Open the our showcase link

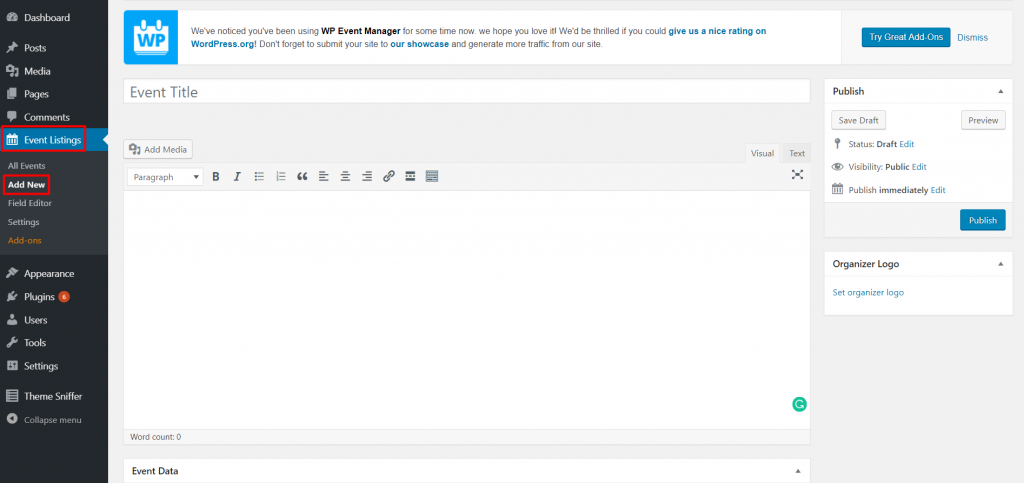click(419, 44)
